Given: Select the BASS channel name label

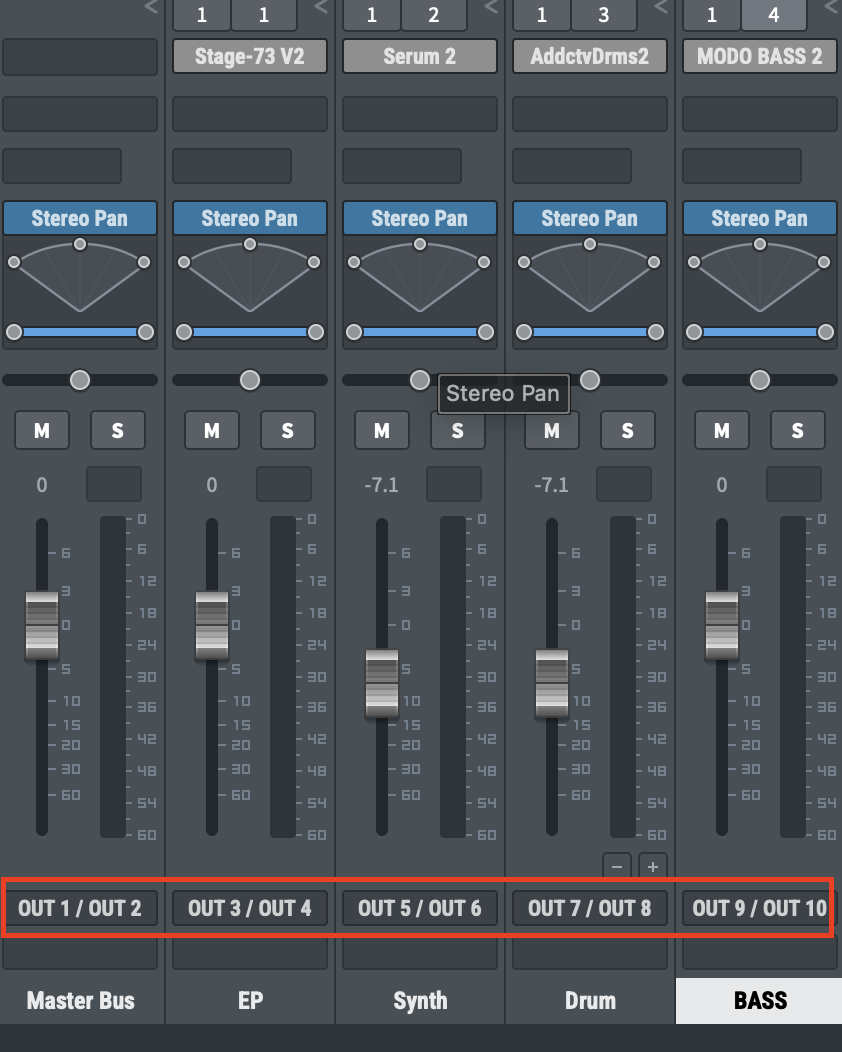Looking at the screenshot, I should pyautogui.click(x=759, y=1001).
